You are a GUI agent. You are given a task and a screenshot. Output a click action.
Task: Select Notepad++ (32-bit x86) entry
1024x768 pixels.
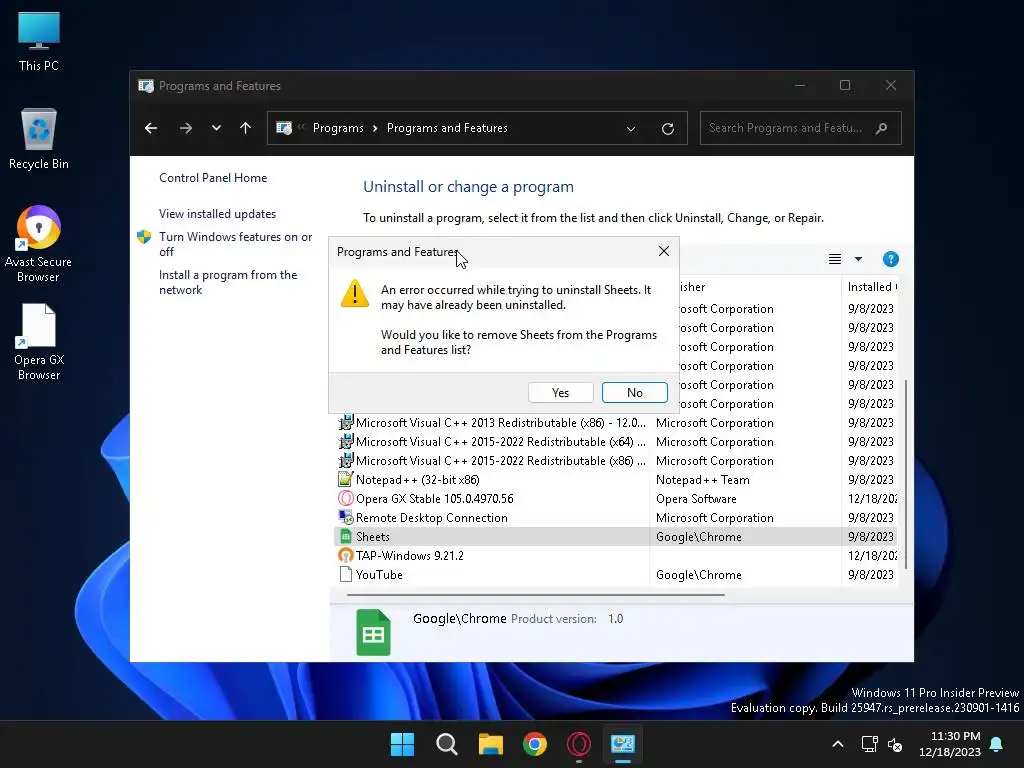click(x=616, y=479)
